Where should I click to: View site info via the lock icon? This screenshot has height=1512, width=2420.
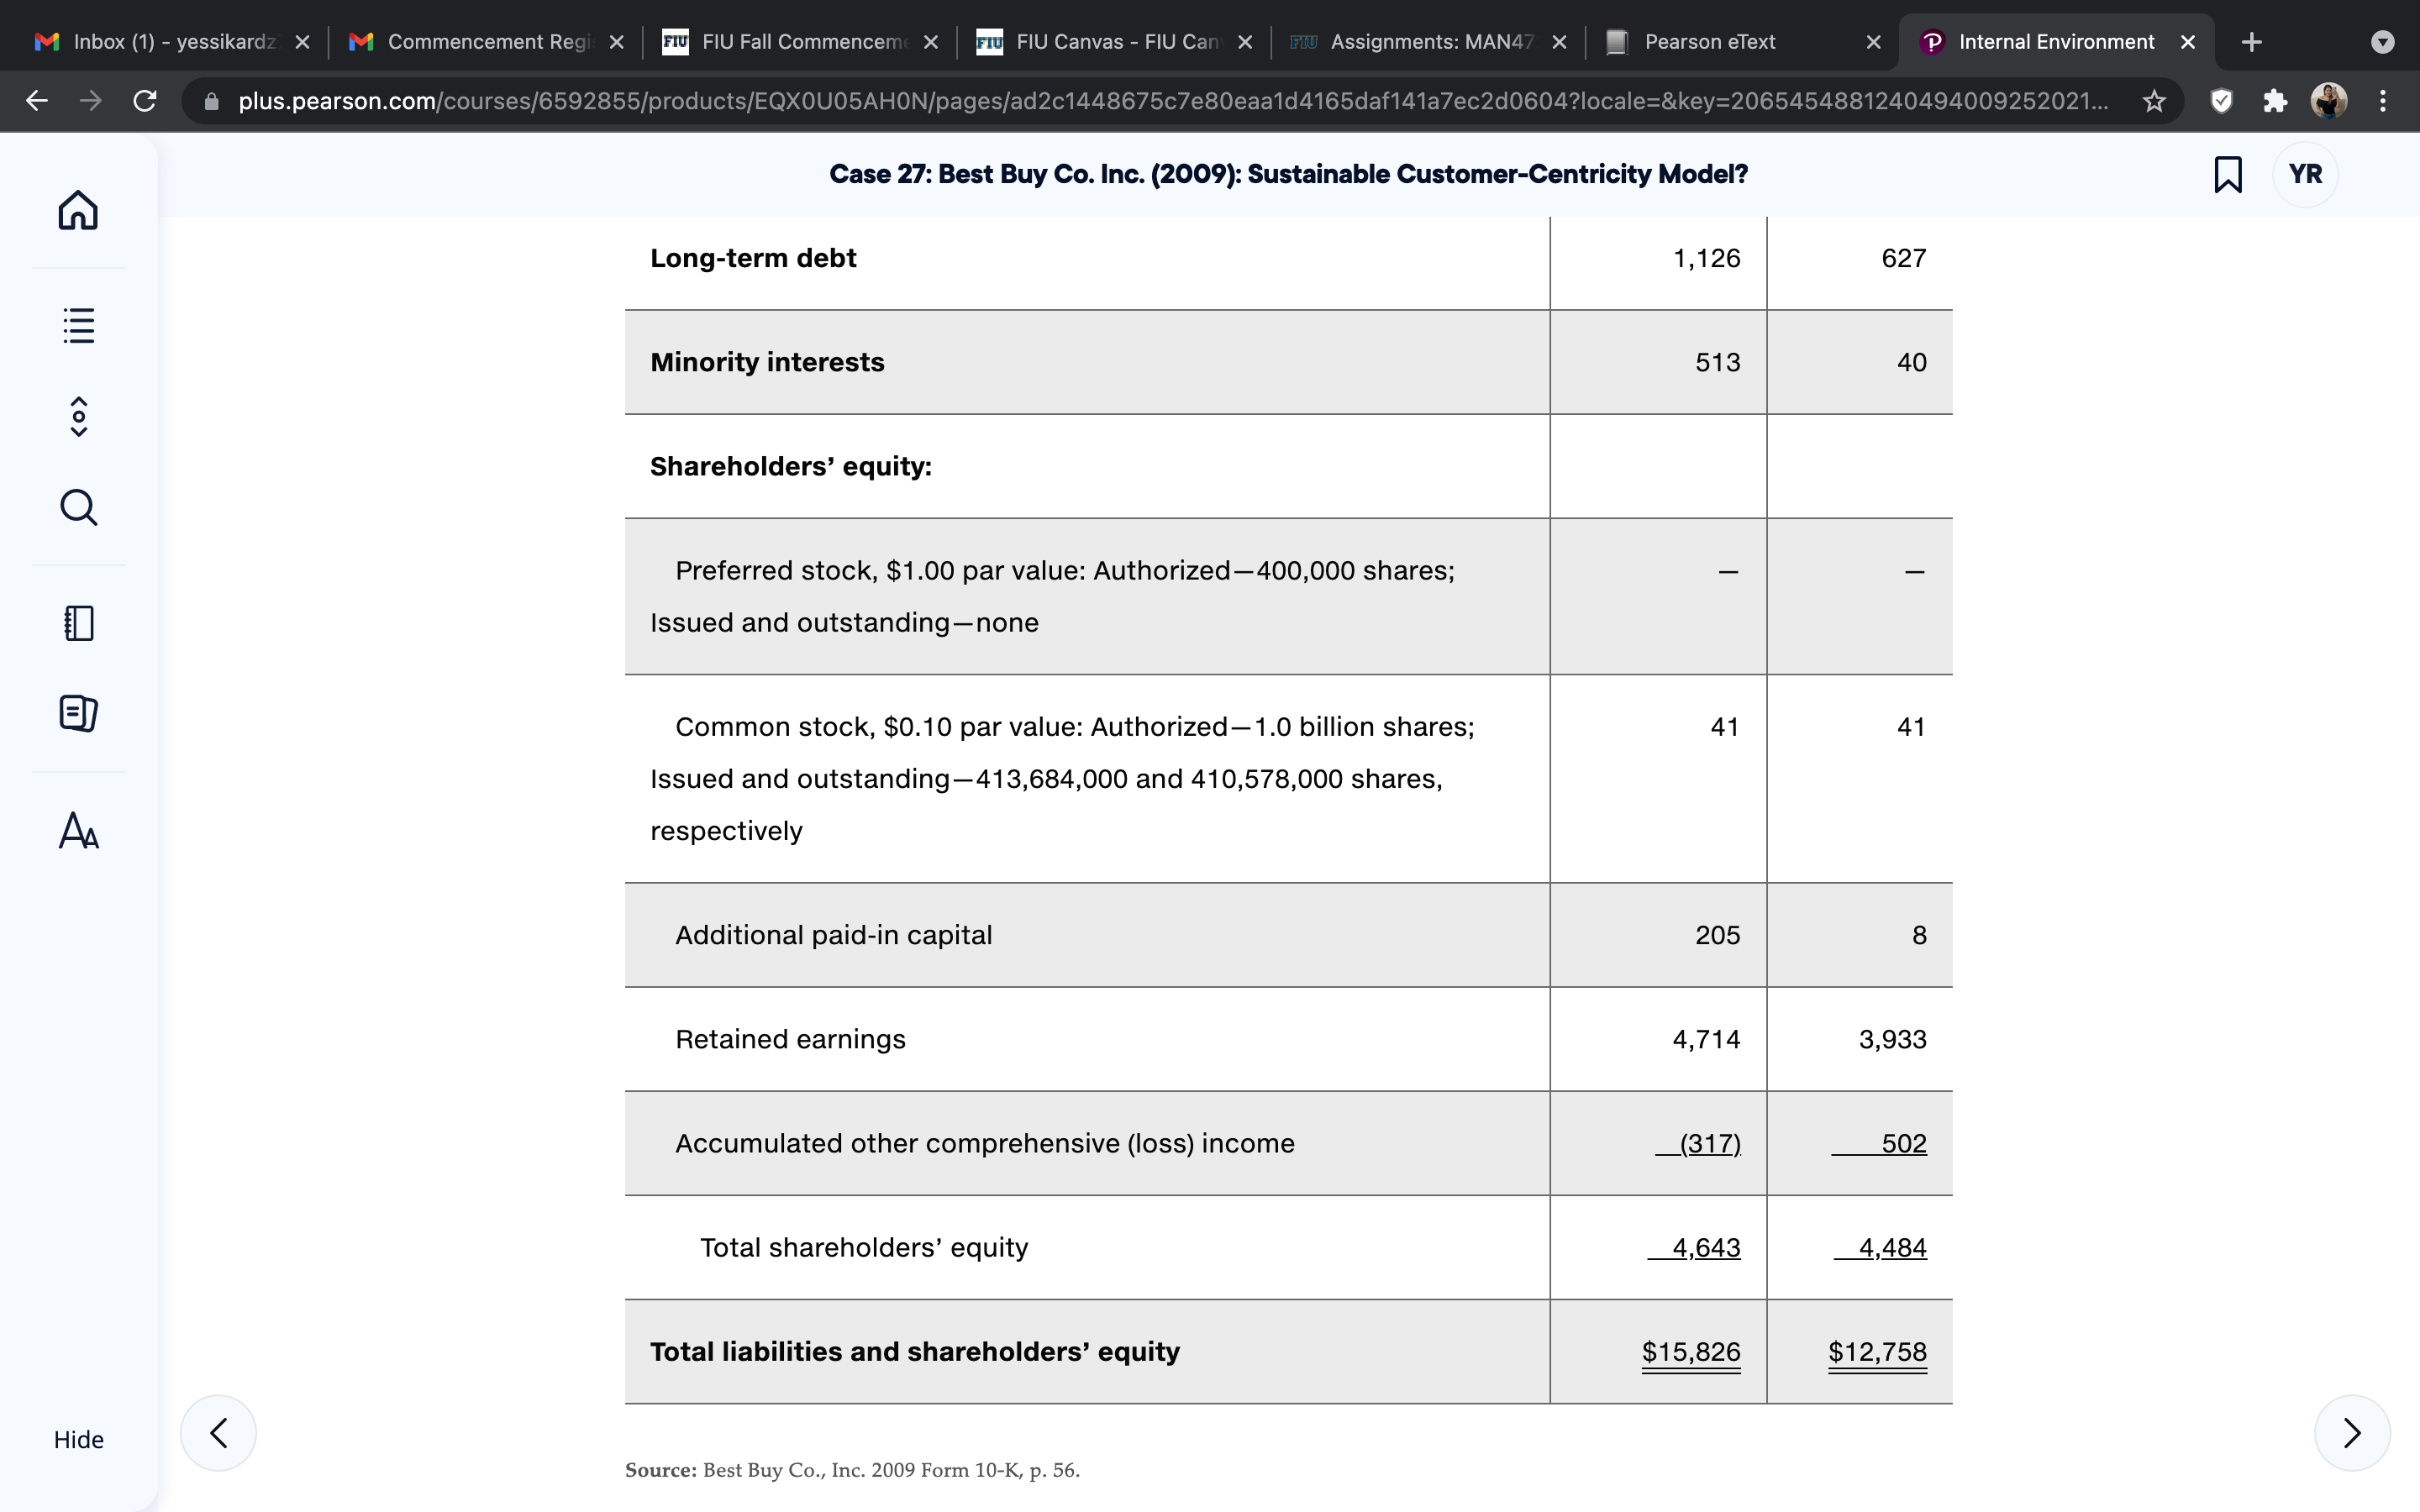point(211,101)
